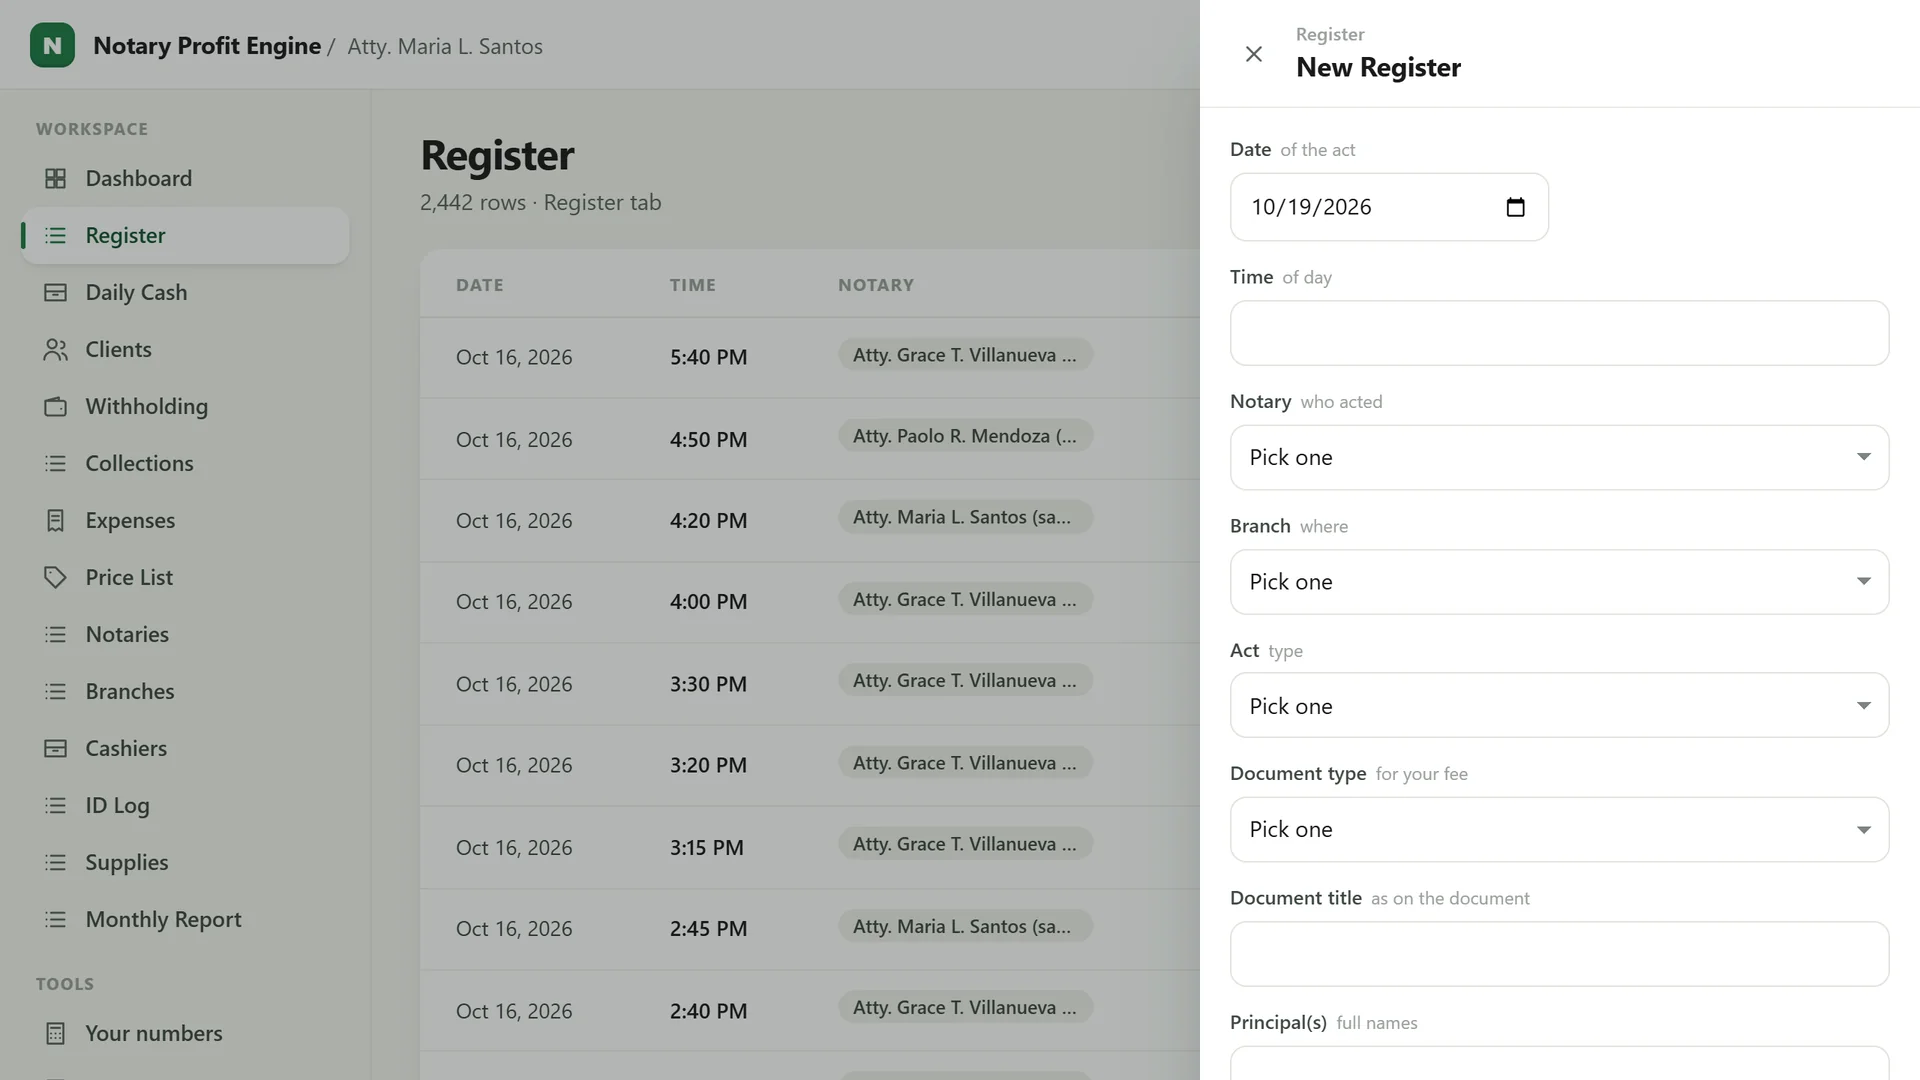Image resolution: width=1920 pixels, height=1080 pixels.
Task: Focus the Time of day field
Action: 1559,333
